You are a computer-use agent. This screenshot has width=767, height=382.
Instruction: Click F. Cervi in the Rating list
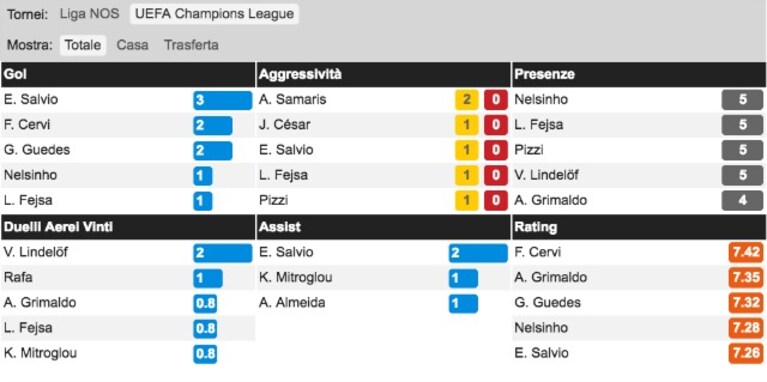[x=538, y=252]
